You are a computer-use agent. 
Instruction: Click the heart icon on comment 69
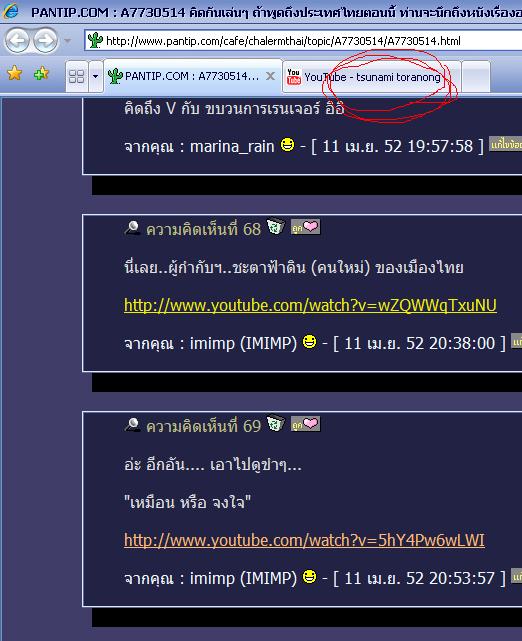tap(305, 424)
